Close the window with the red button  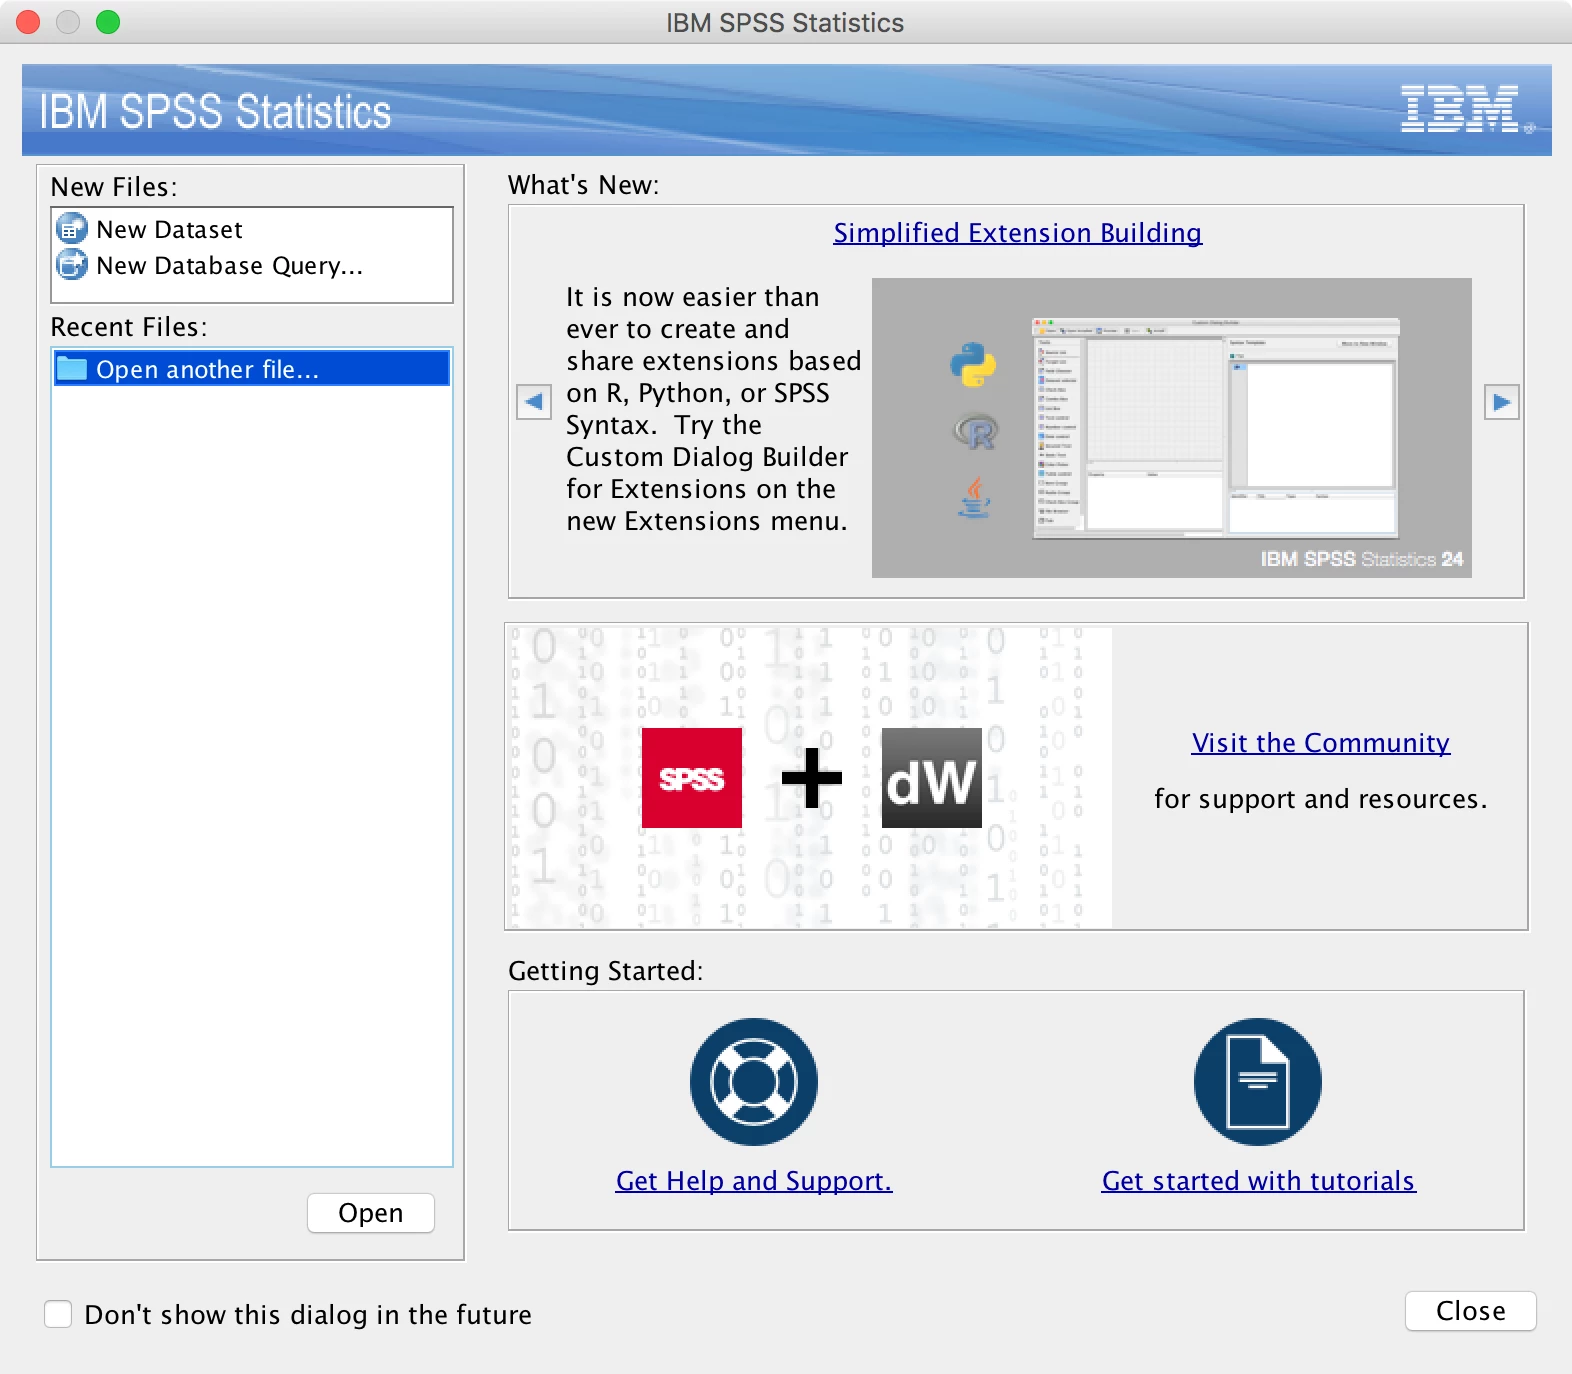[29, 22]
